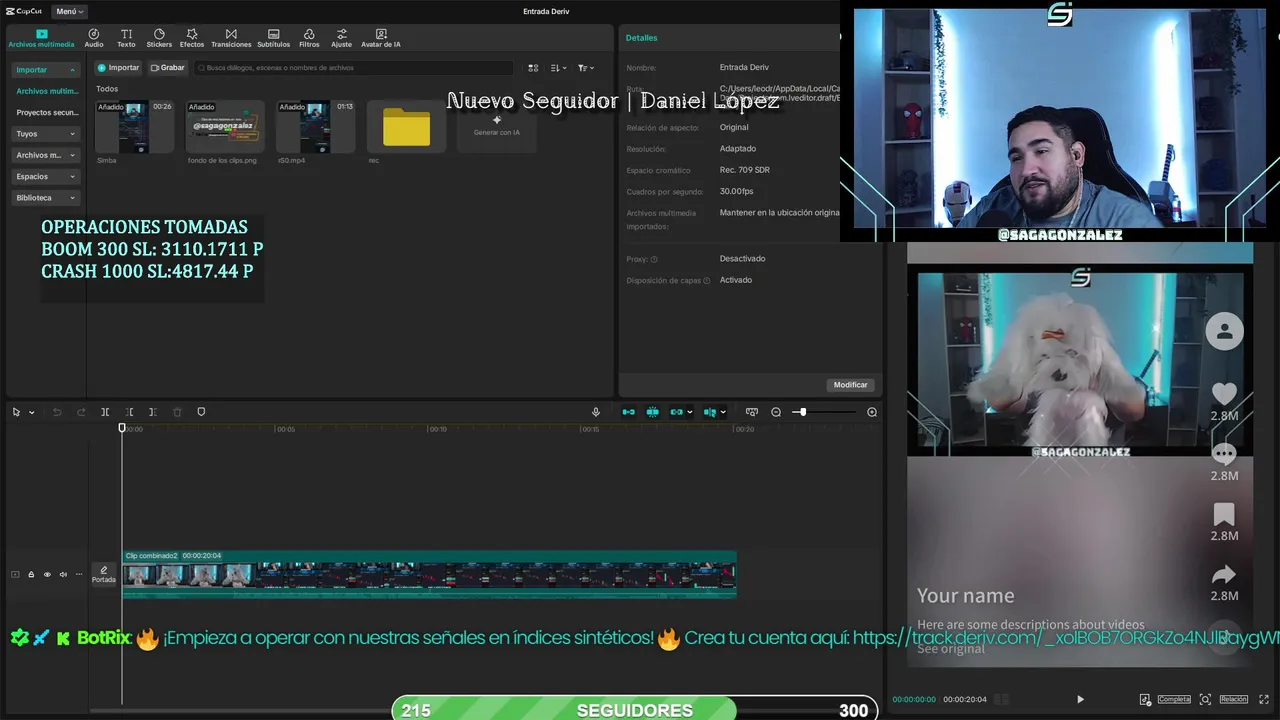
Task: Toggle clip linkage button
Action: (x=677, y=412)
